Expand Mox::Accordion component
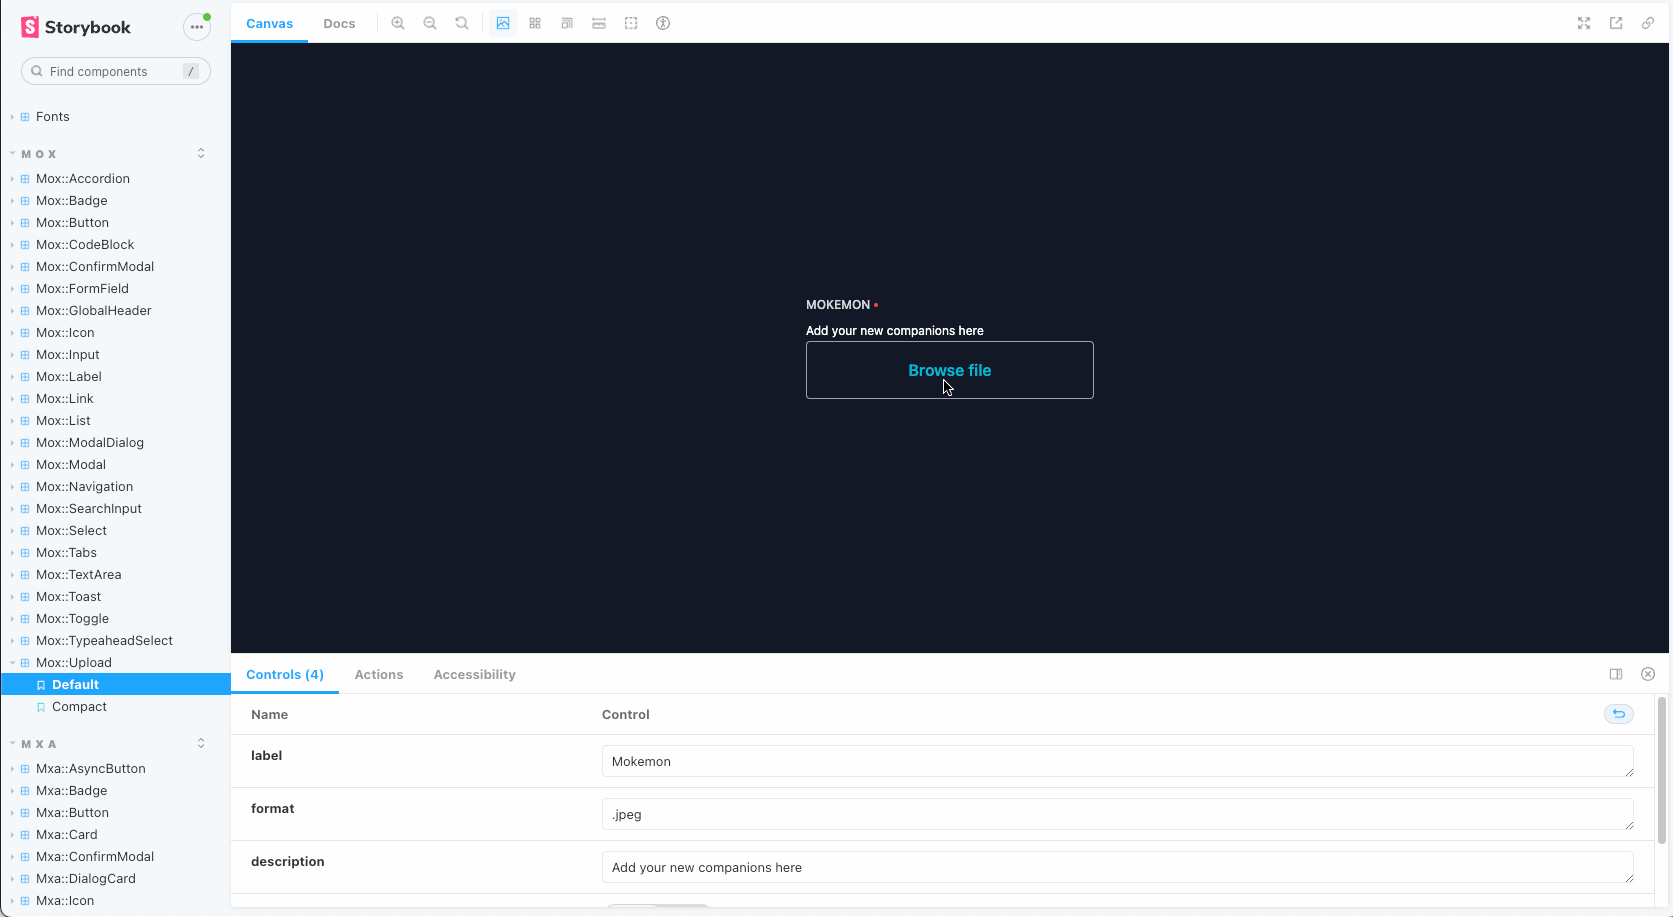This screenshot has height=917, width=1673. click(83, 179)
